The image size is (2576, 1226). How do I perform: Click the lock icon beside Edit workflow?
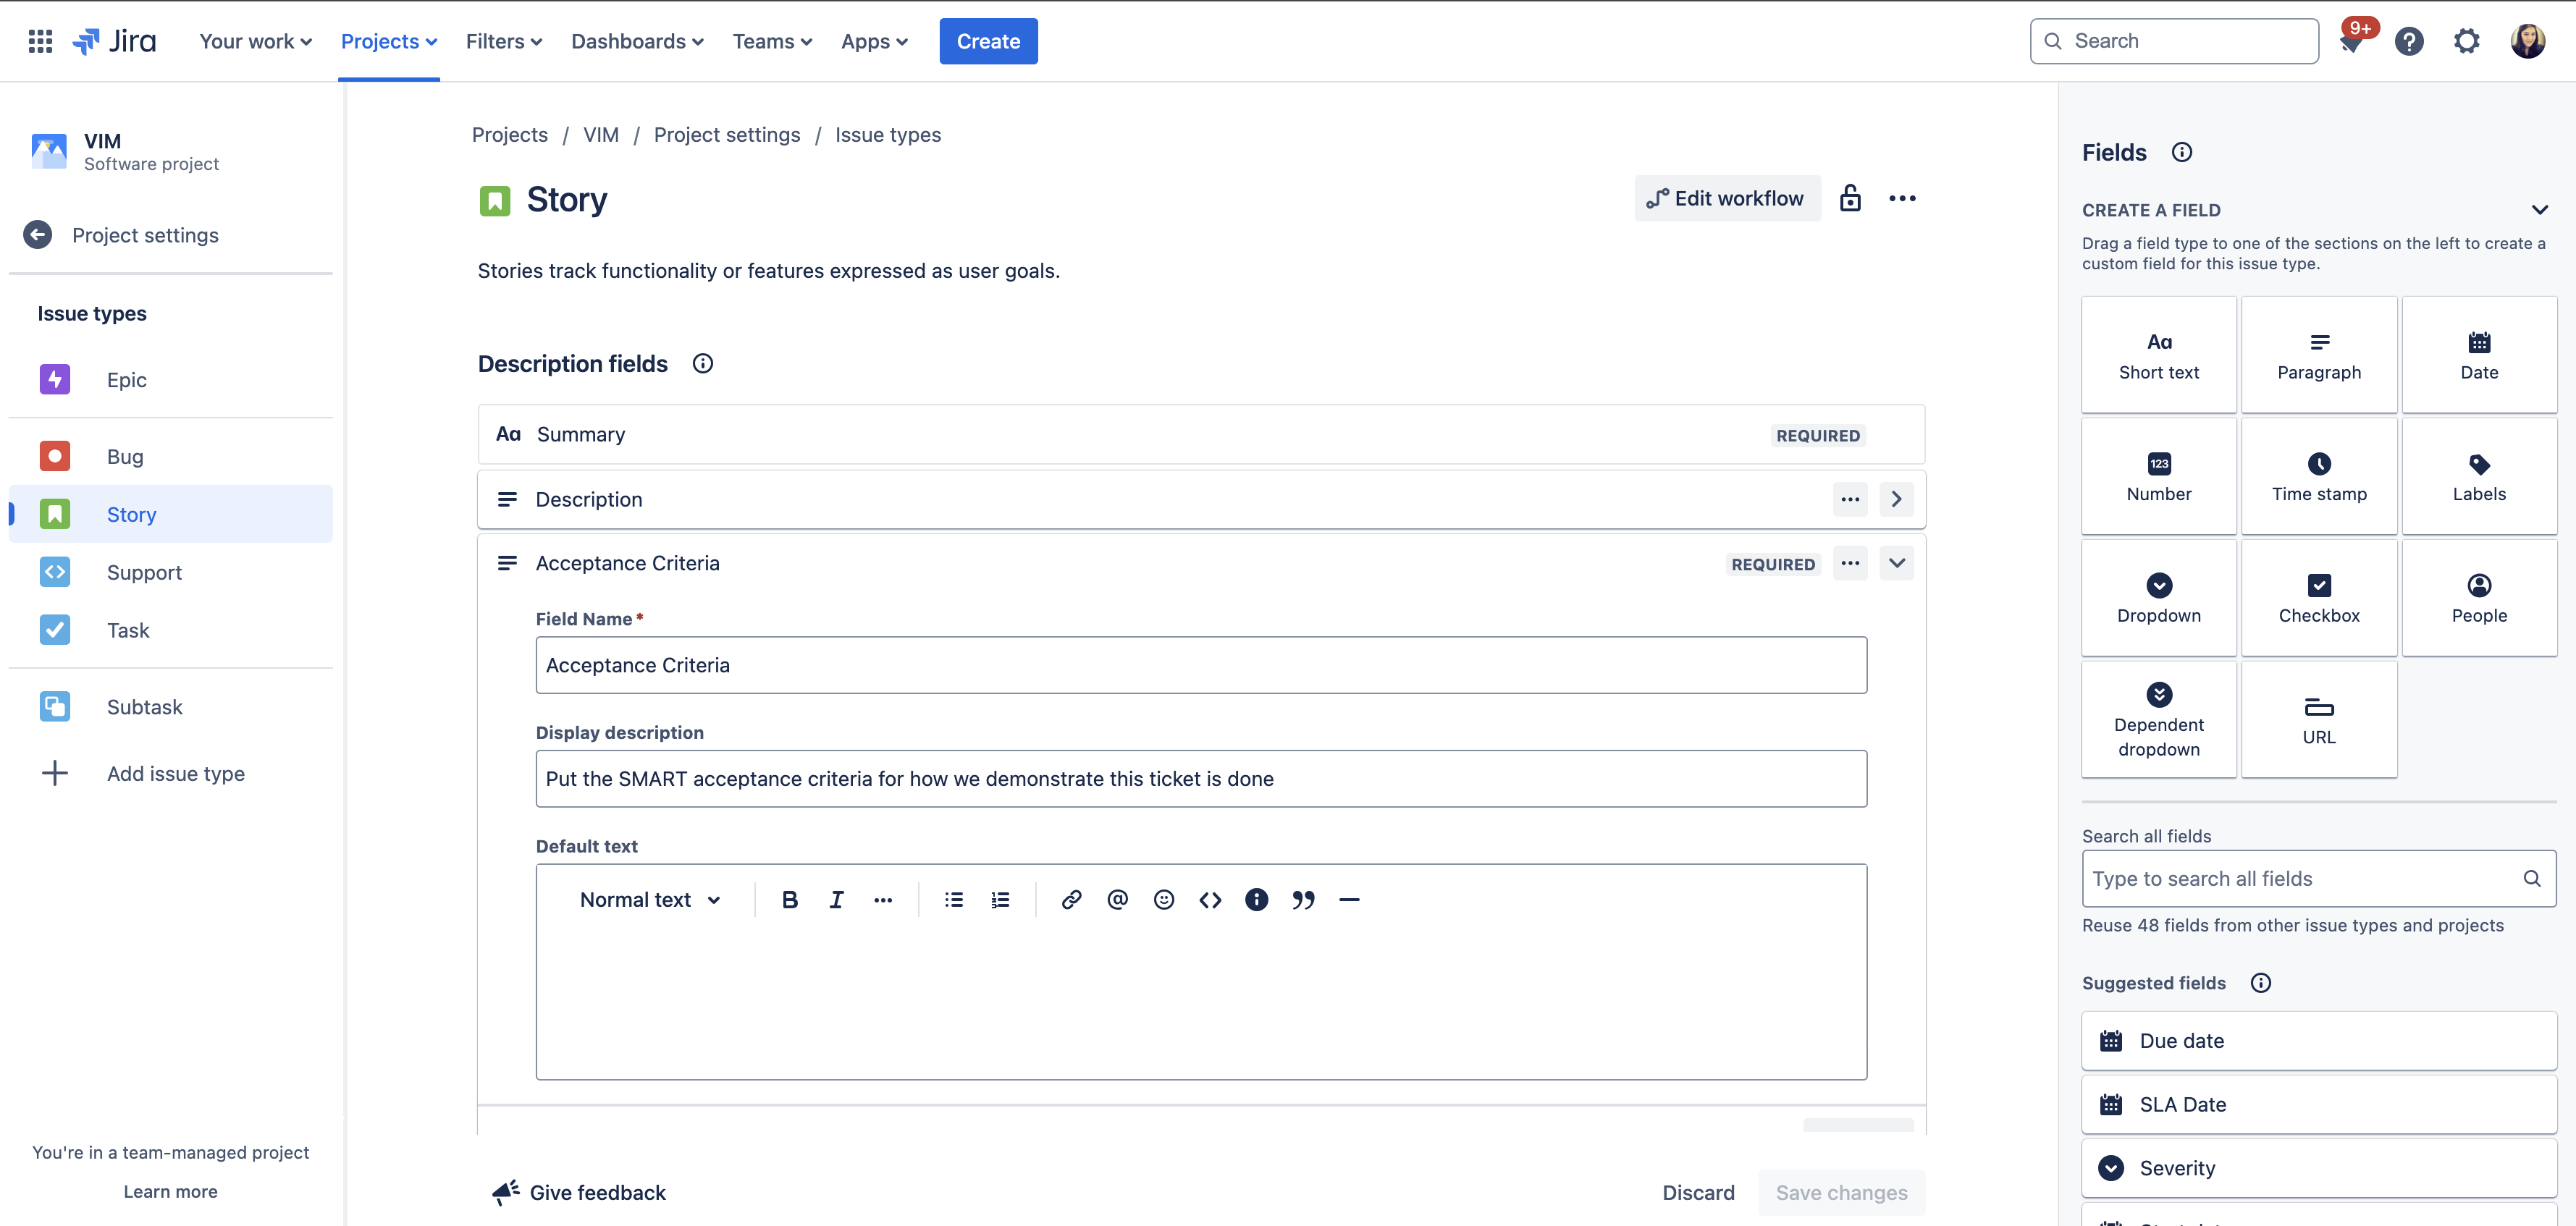coord(1850,198)
